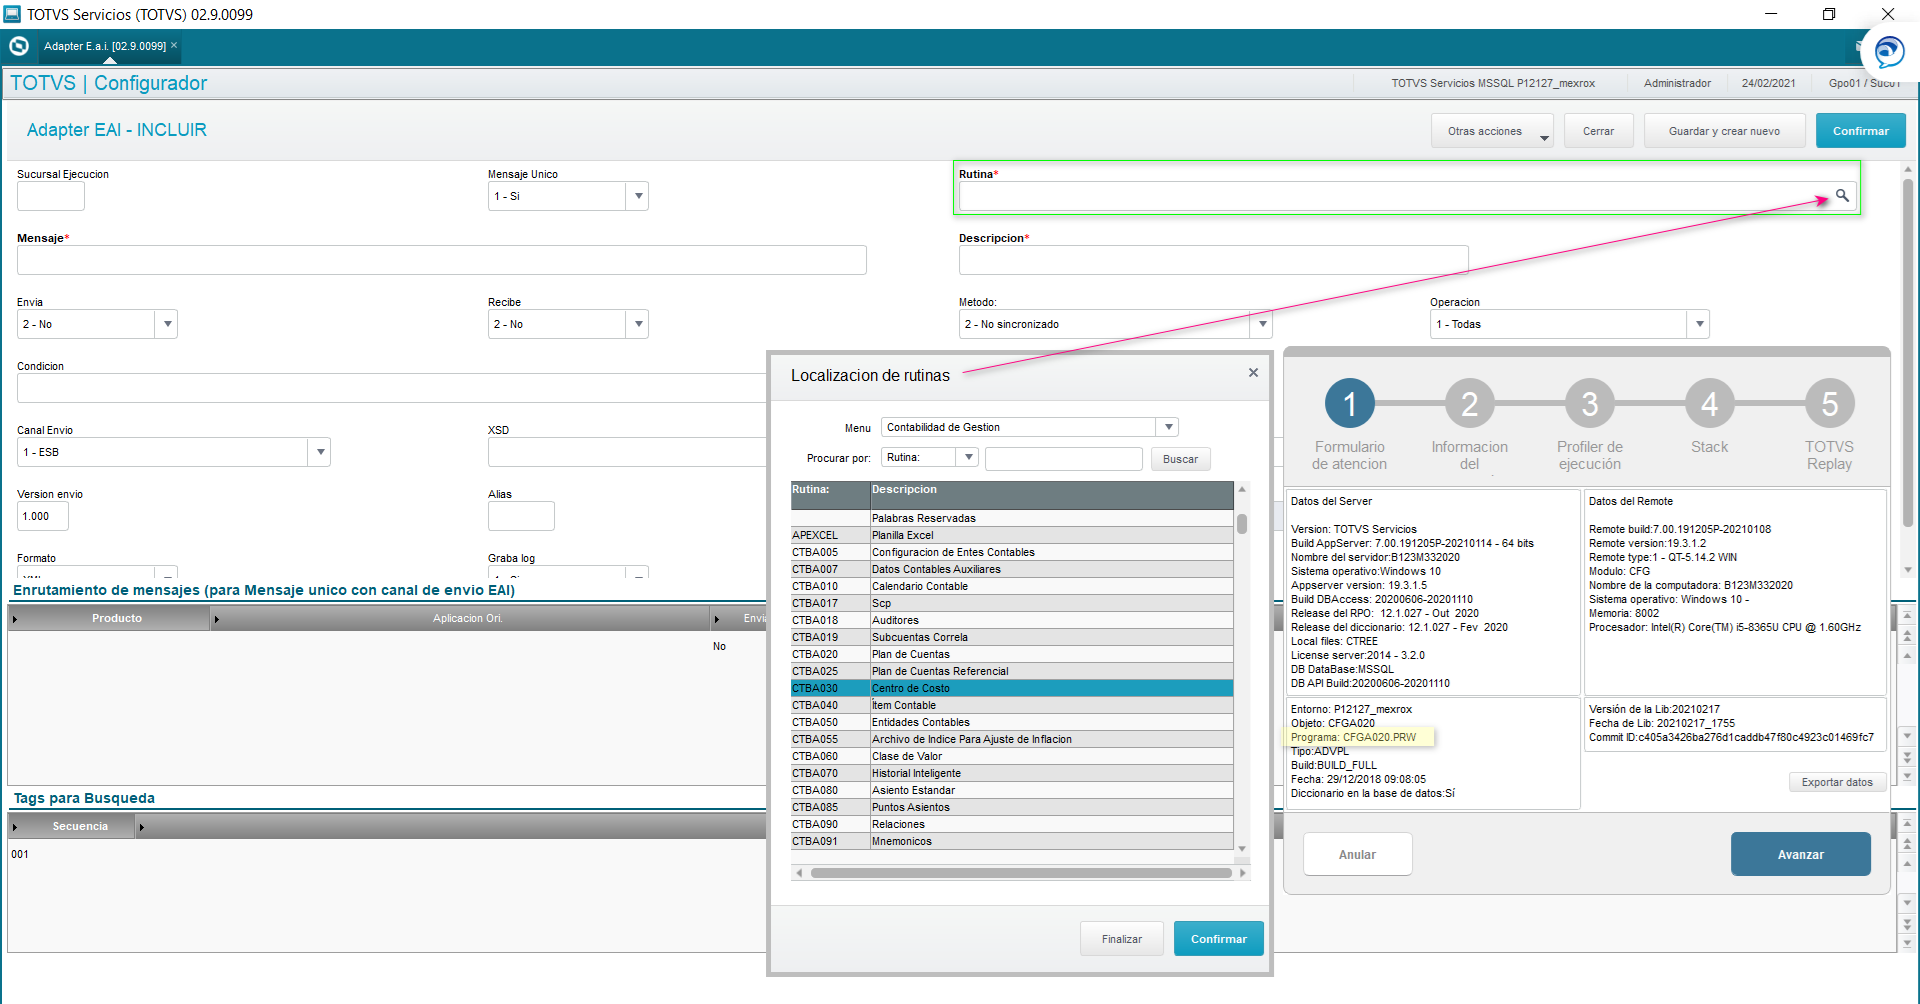Select the Palabras Reservadas row
1920x1004 pixels.
click(1011, 518)
